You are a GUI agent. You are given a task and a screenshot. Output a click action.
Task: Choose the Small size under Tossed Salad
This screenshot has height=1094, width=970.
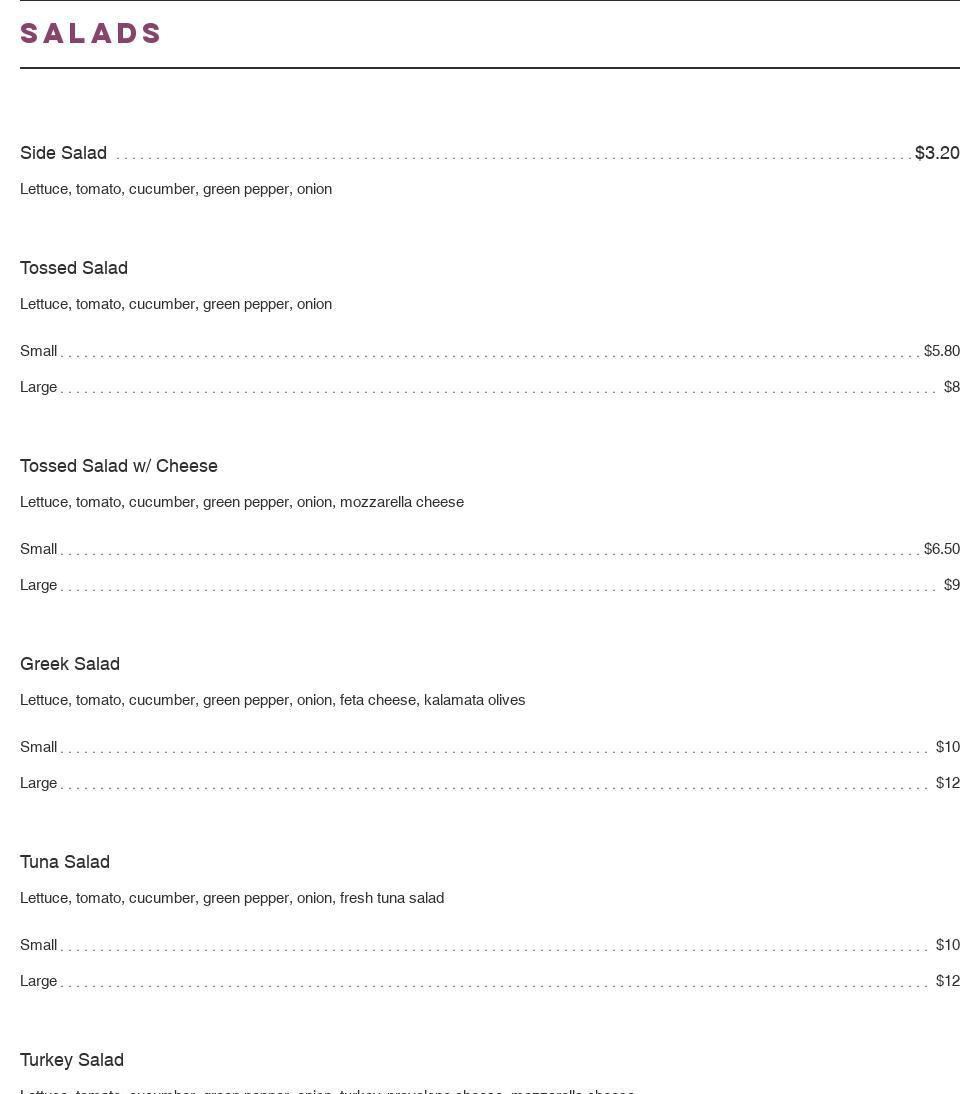tap(39, 351)
